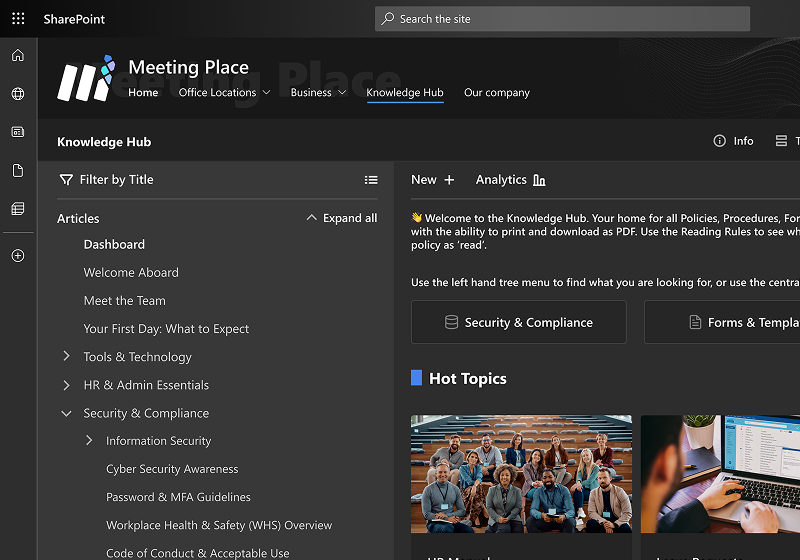Screen dimensions: 800x560
Task: Expand the HR & Admin Essentials node
Action: coord(66,385)
